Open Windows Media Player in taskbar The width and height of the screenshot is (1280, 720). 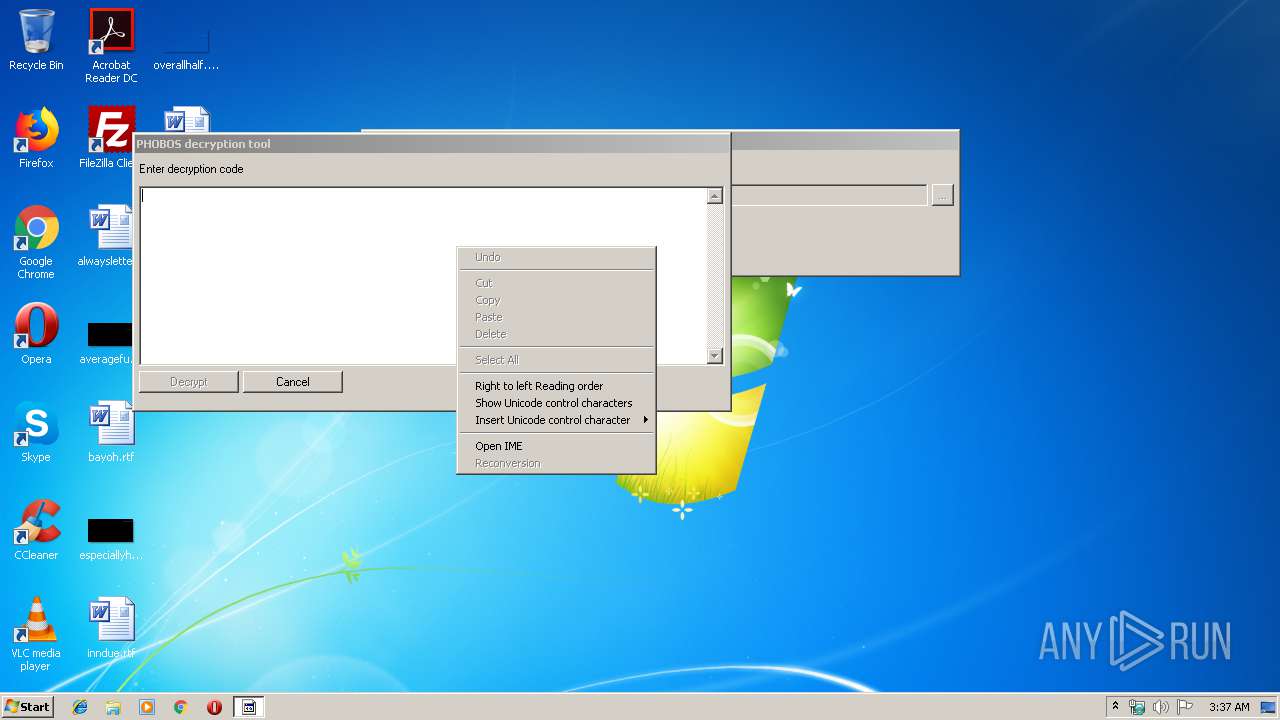147,707
